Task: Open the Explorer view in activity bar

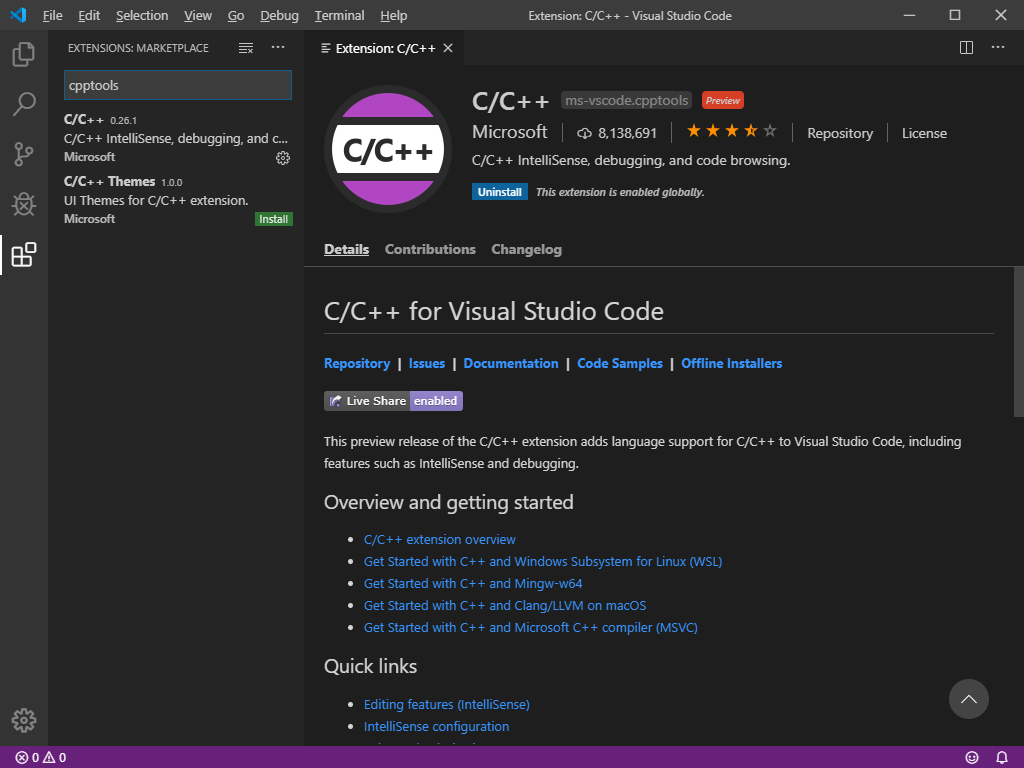Action: [x=24, y=54]
